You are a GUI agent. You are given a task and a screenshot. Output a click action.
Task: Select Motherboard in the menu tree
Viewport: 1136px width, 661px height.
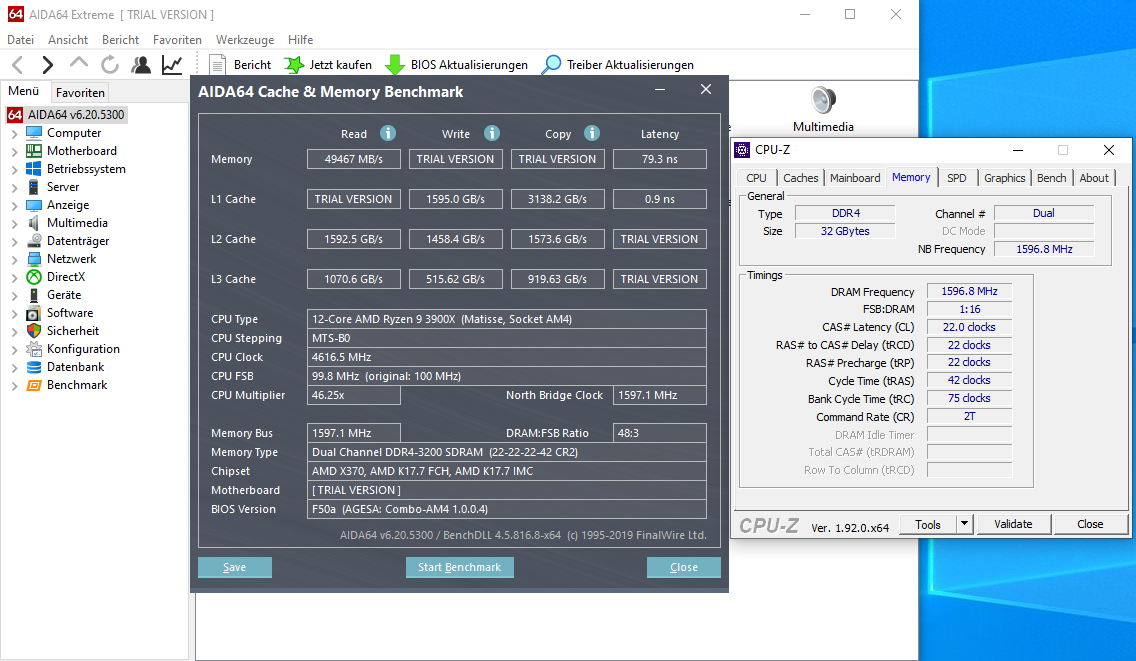point(72,151)
